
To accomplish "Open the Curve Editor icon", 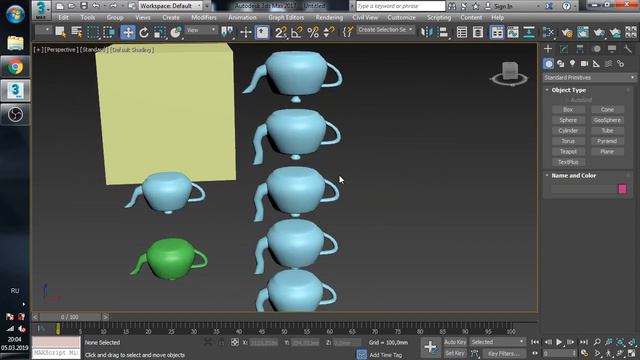I will [513, 32].
